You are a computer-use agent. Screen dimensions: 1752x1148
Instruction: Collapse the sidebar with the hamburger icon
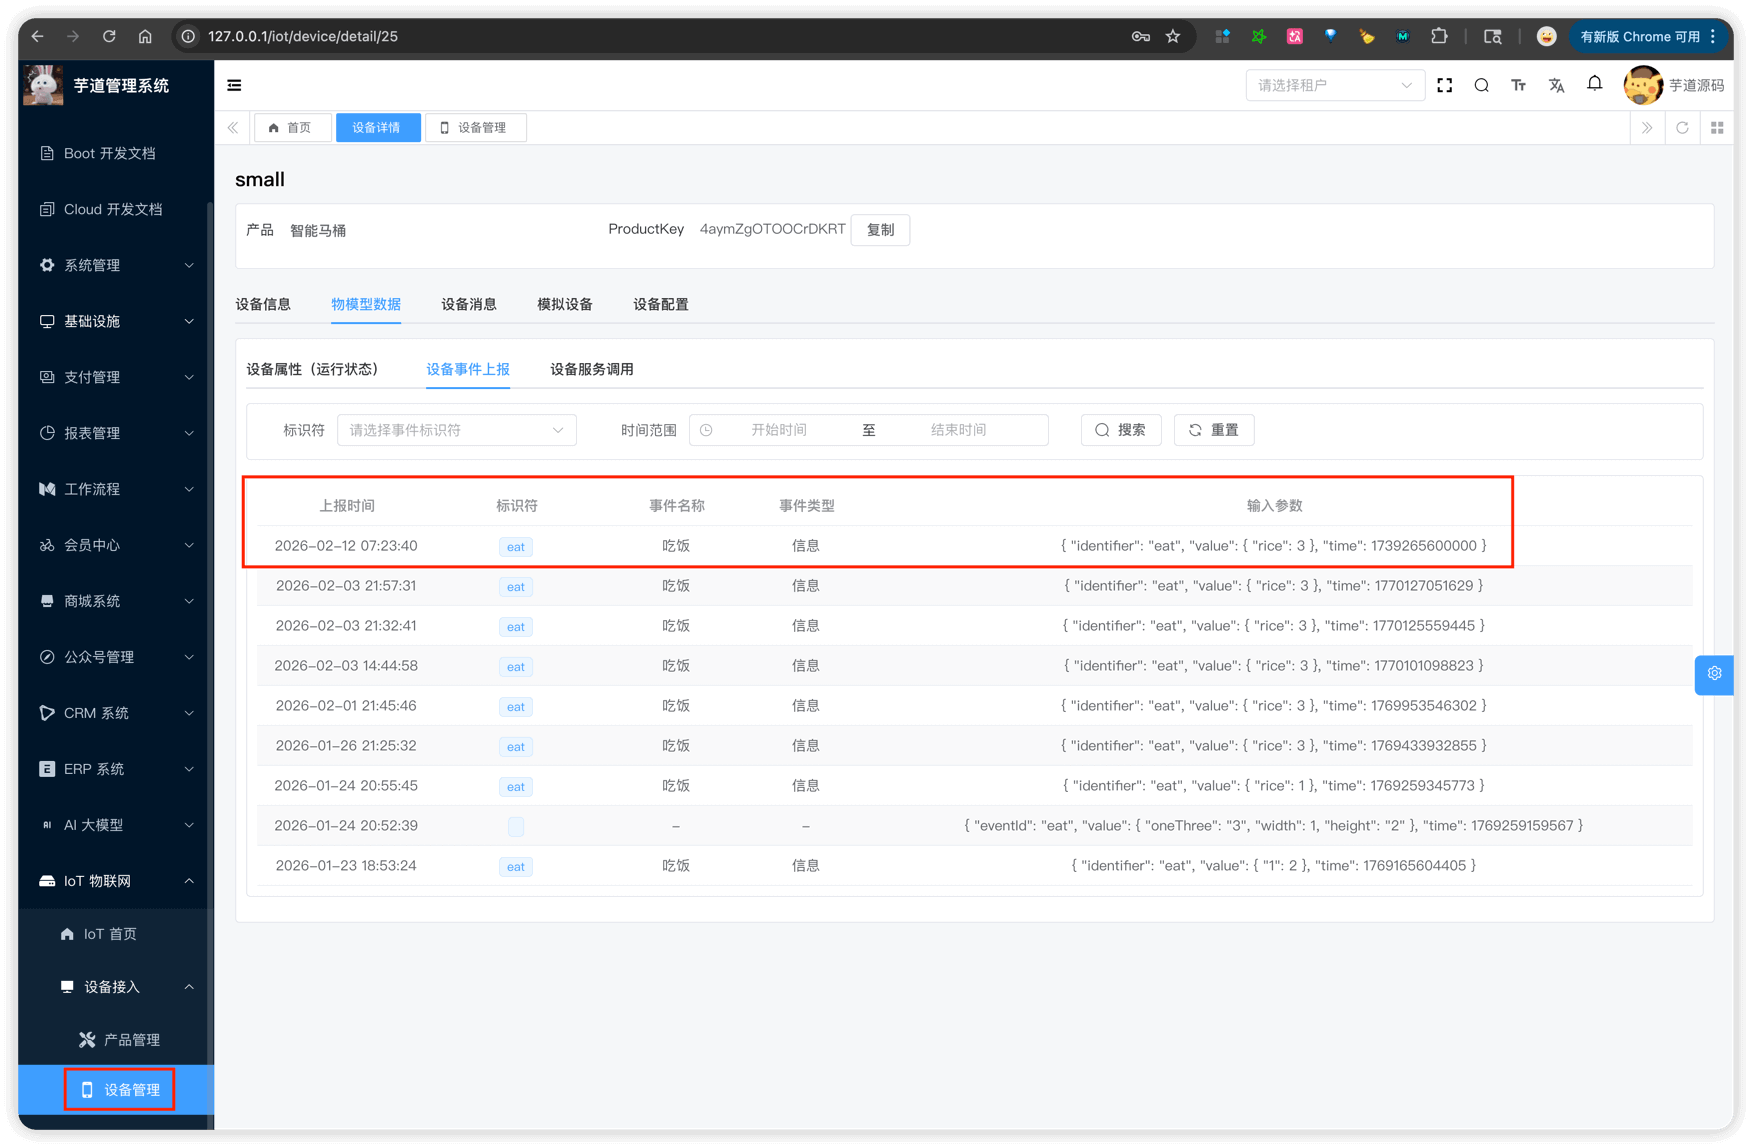click(x=234, y=86)
